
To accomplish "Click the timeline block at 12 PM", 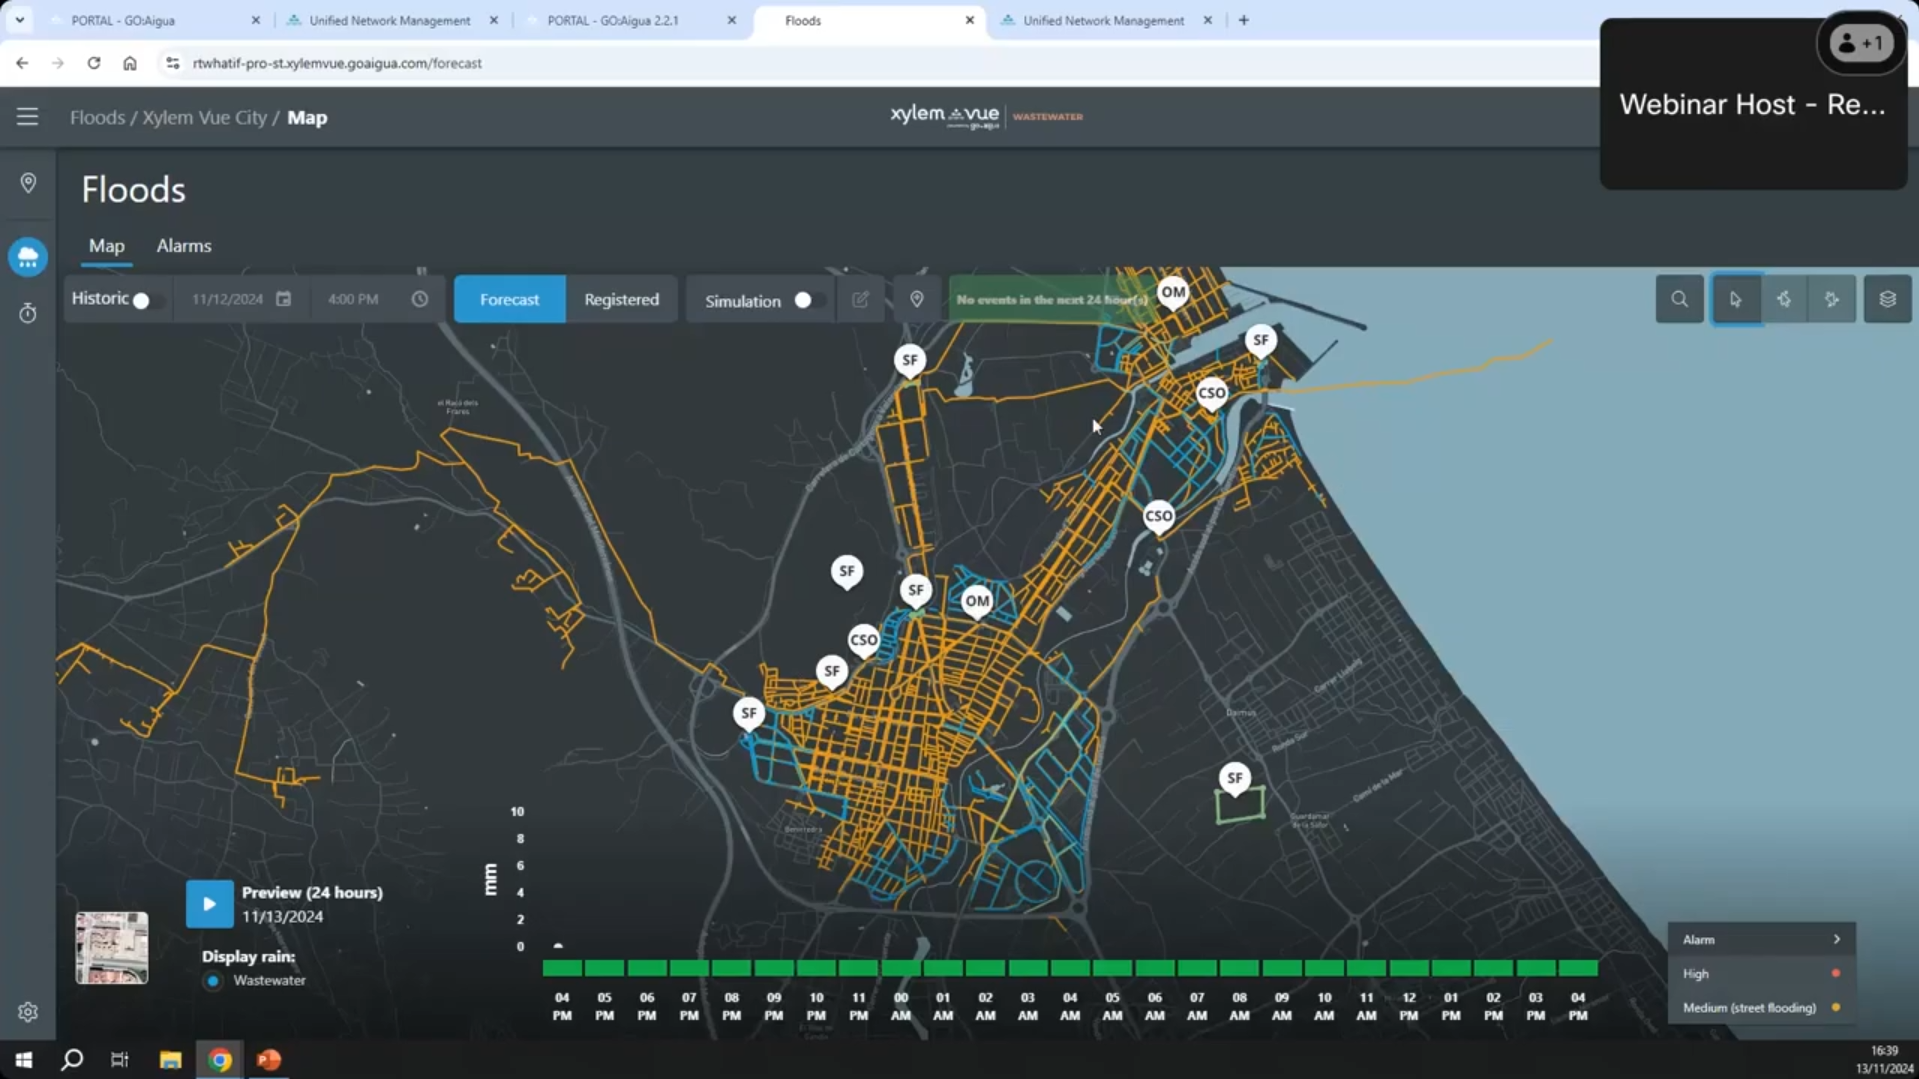I will pos(1409,968).
